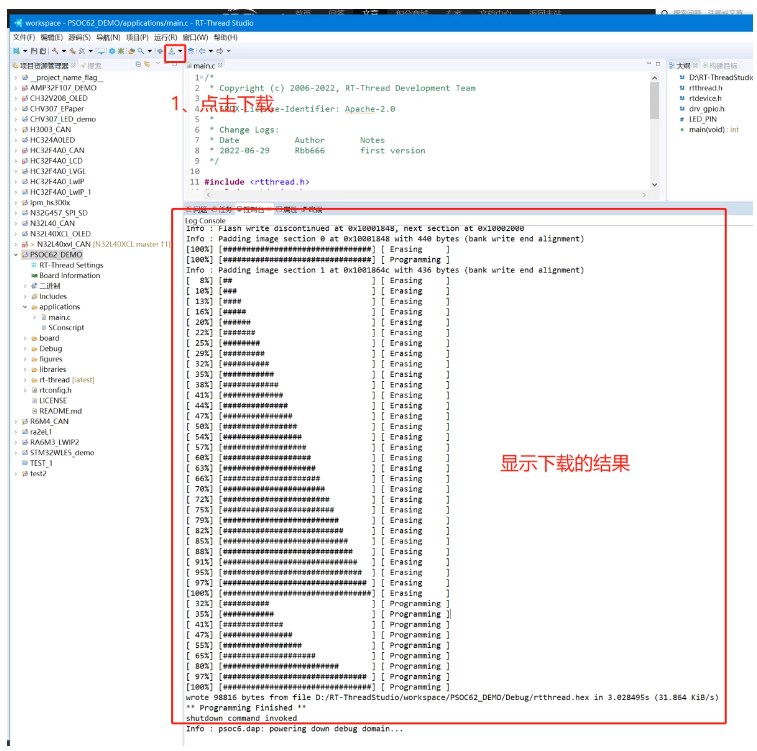Click the magnifier search toolbar icon
Screen dimensions: 757x751
[140, 51]
